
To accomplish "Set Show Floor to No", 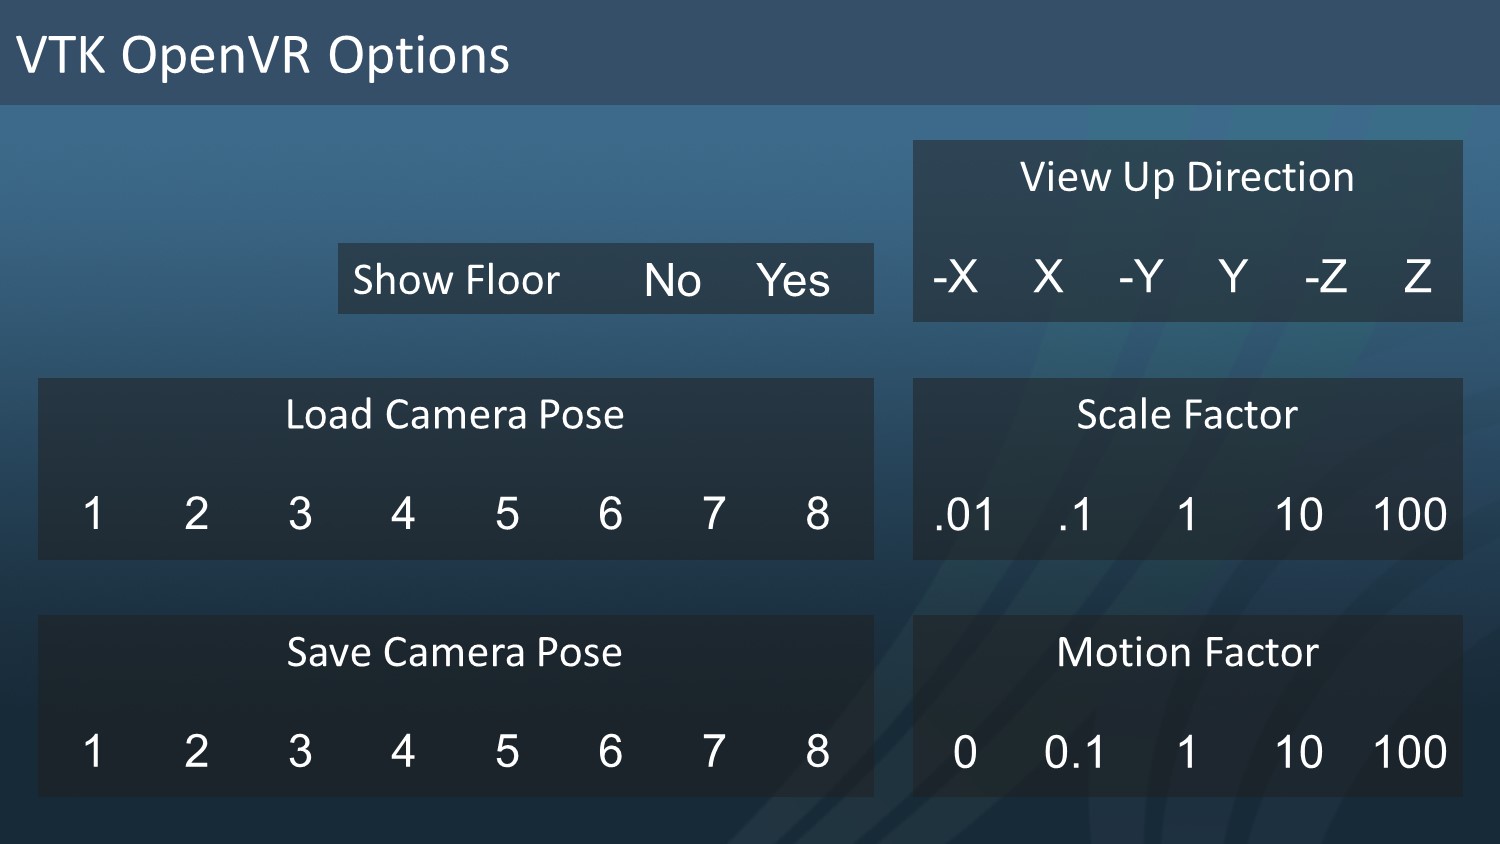I will [672, 280].
